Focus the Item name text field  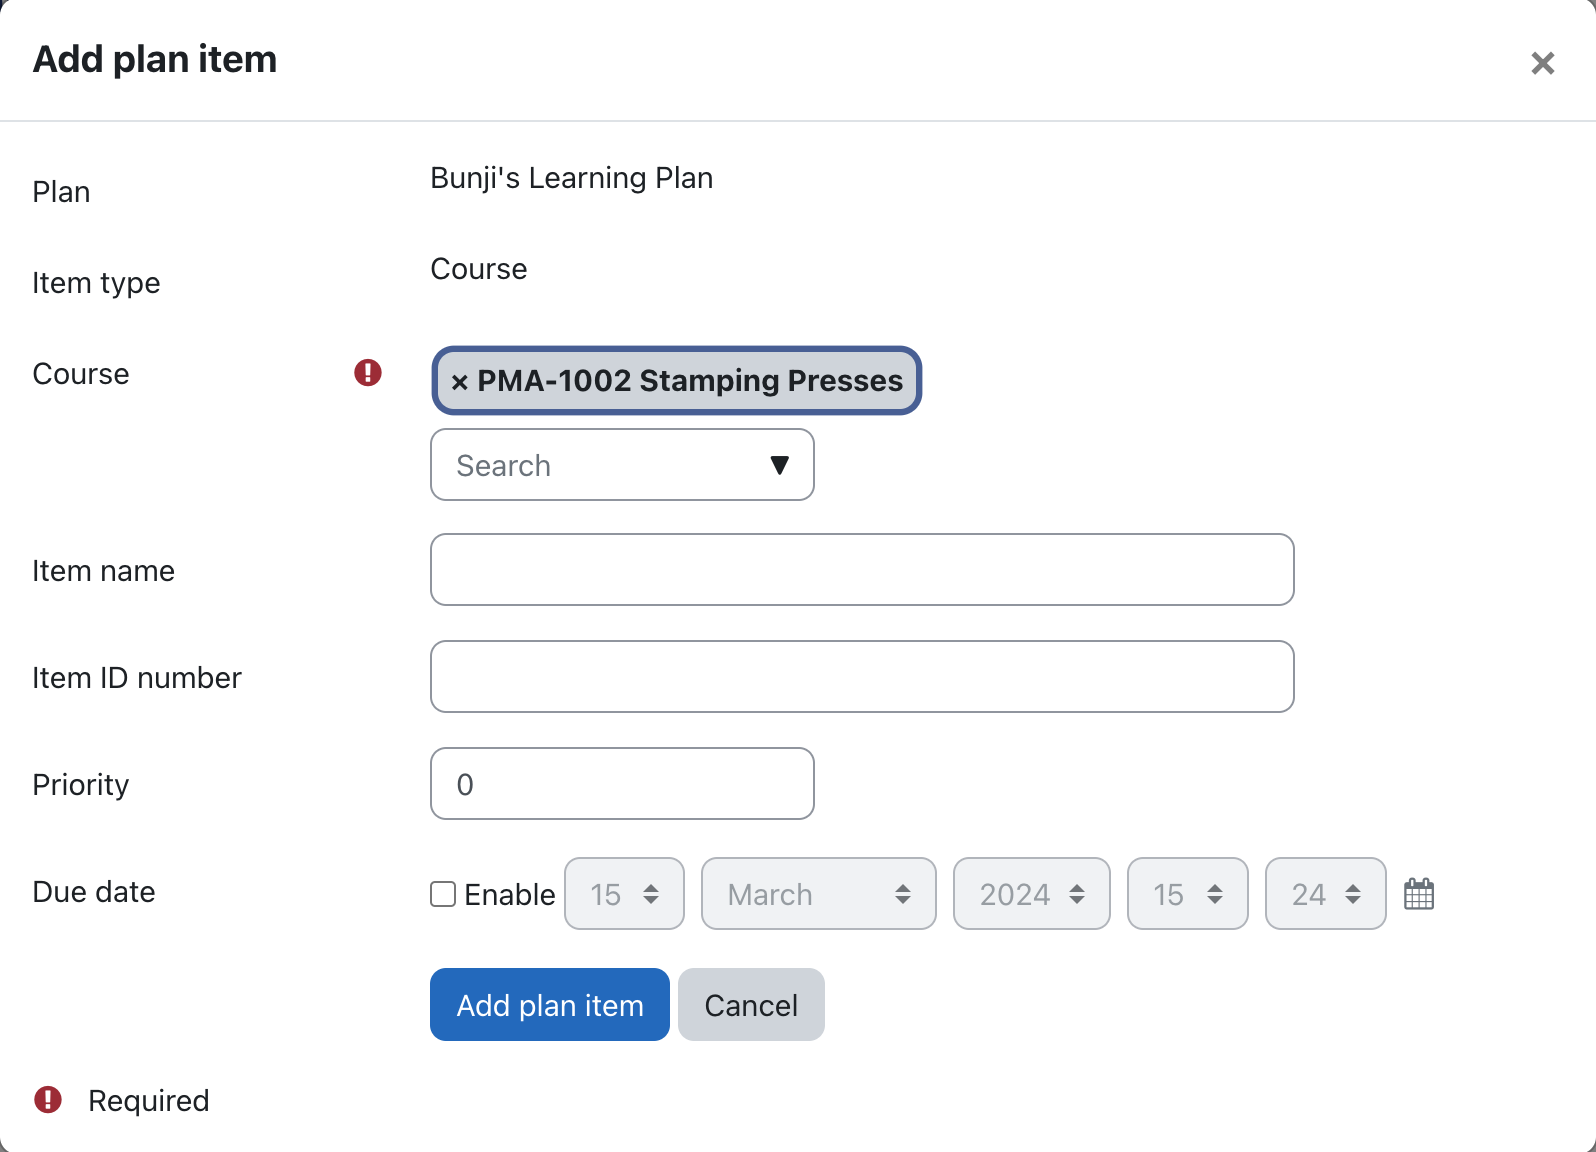[x=862, y=570]
